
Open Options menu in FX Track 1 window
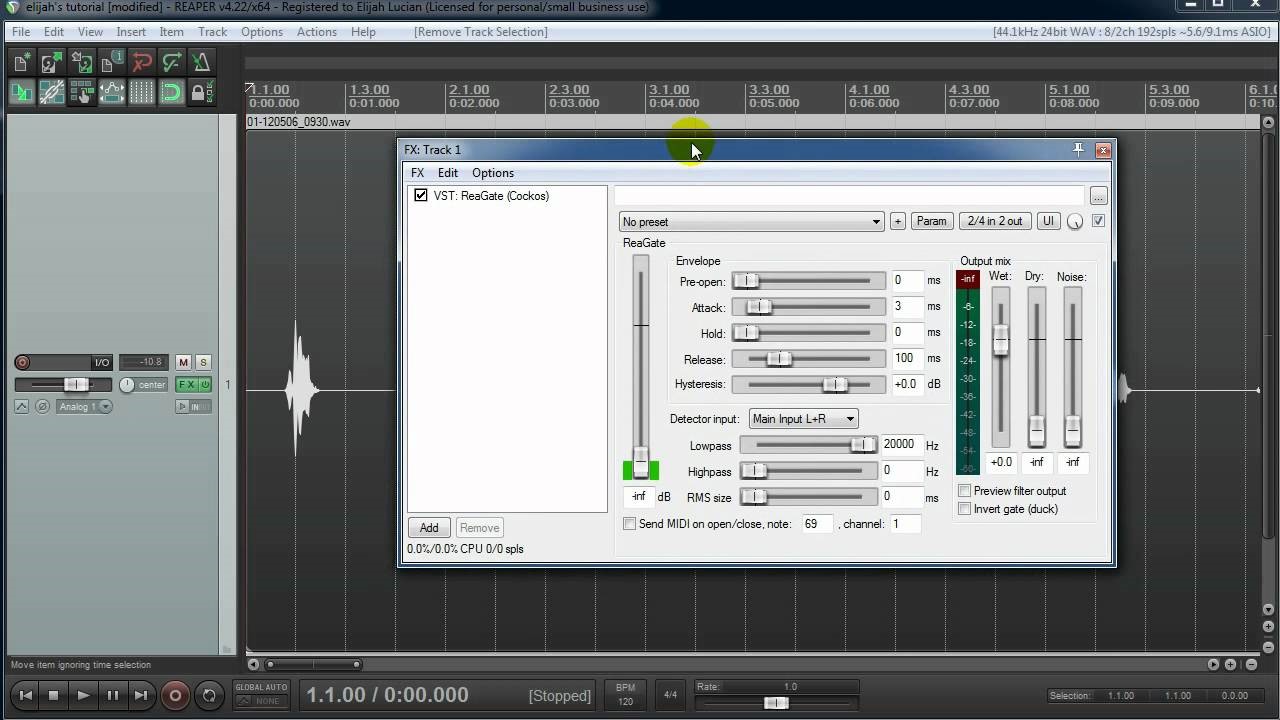coord(492,173)
